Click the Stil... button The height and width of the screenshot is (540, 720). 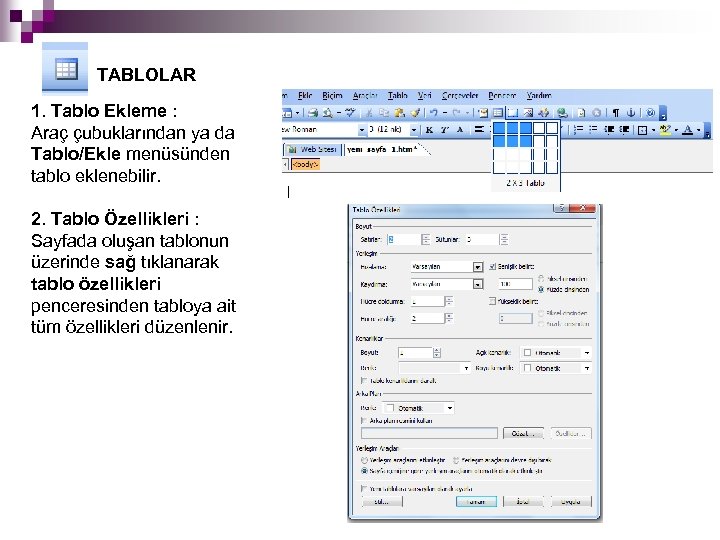pyautogui.click(x=382, y=501)
